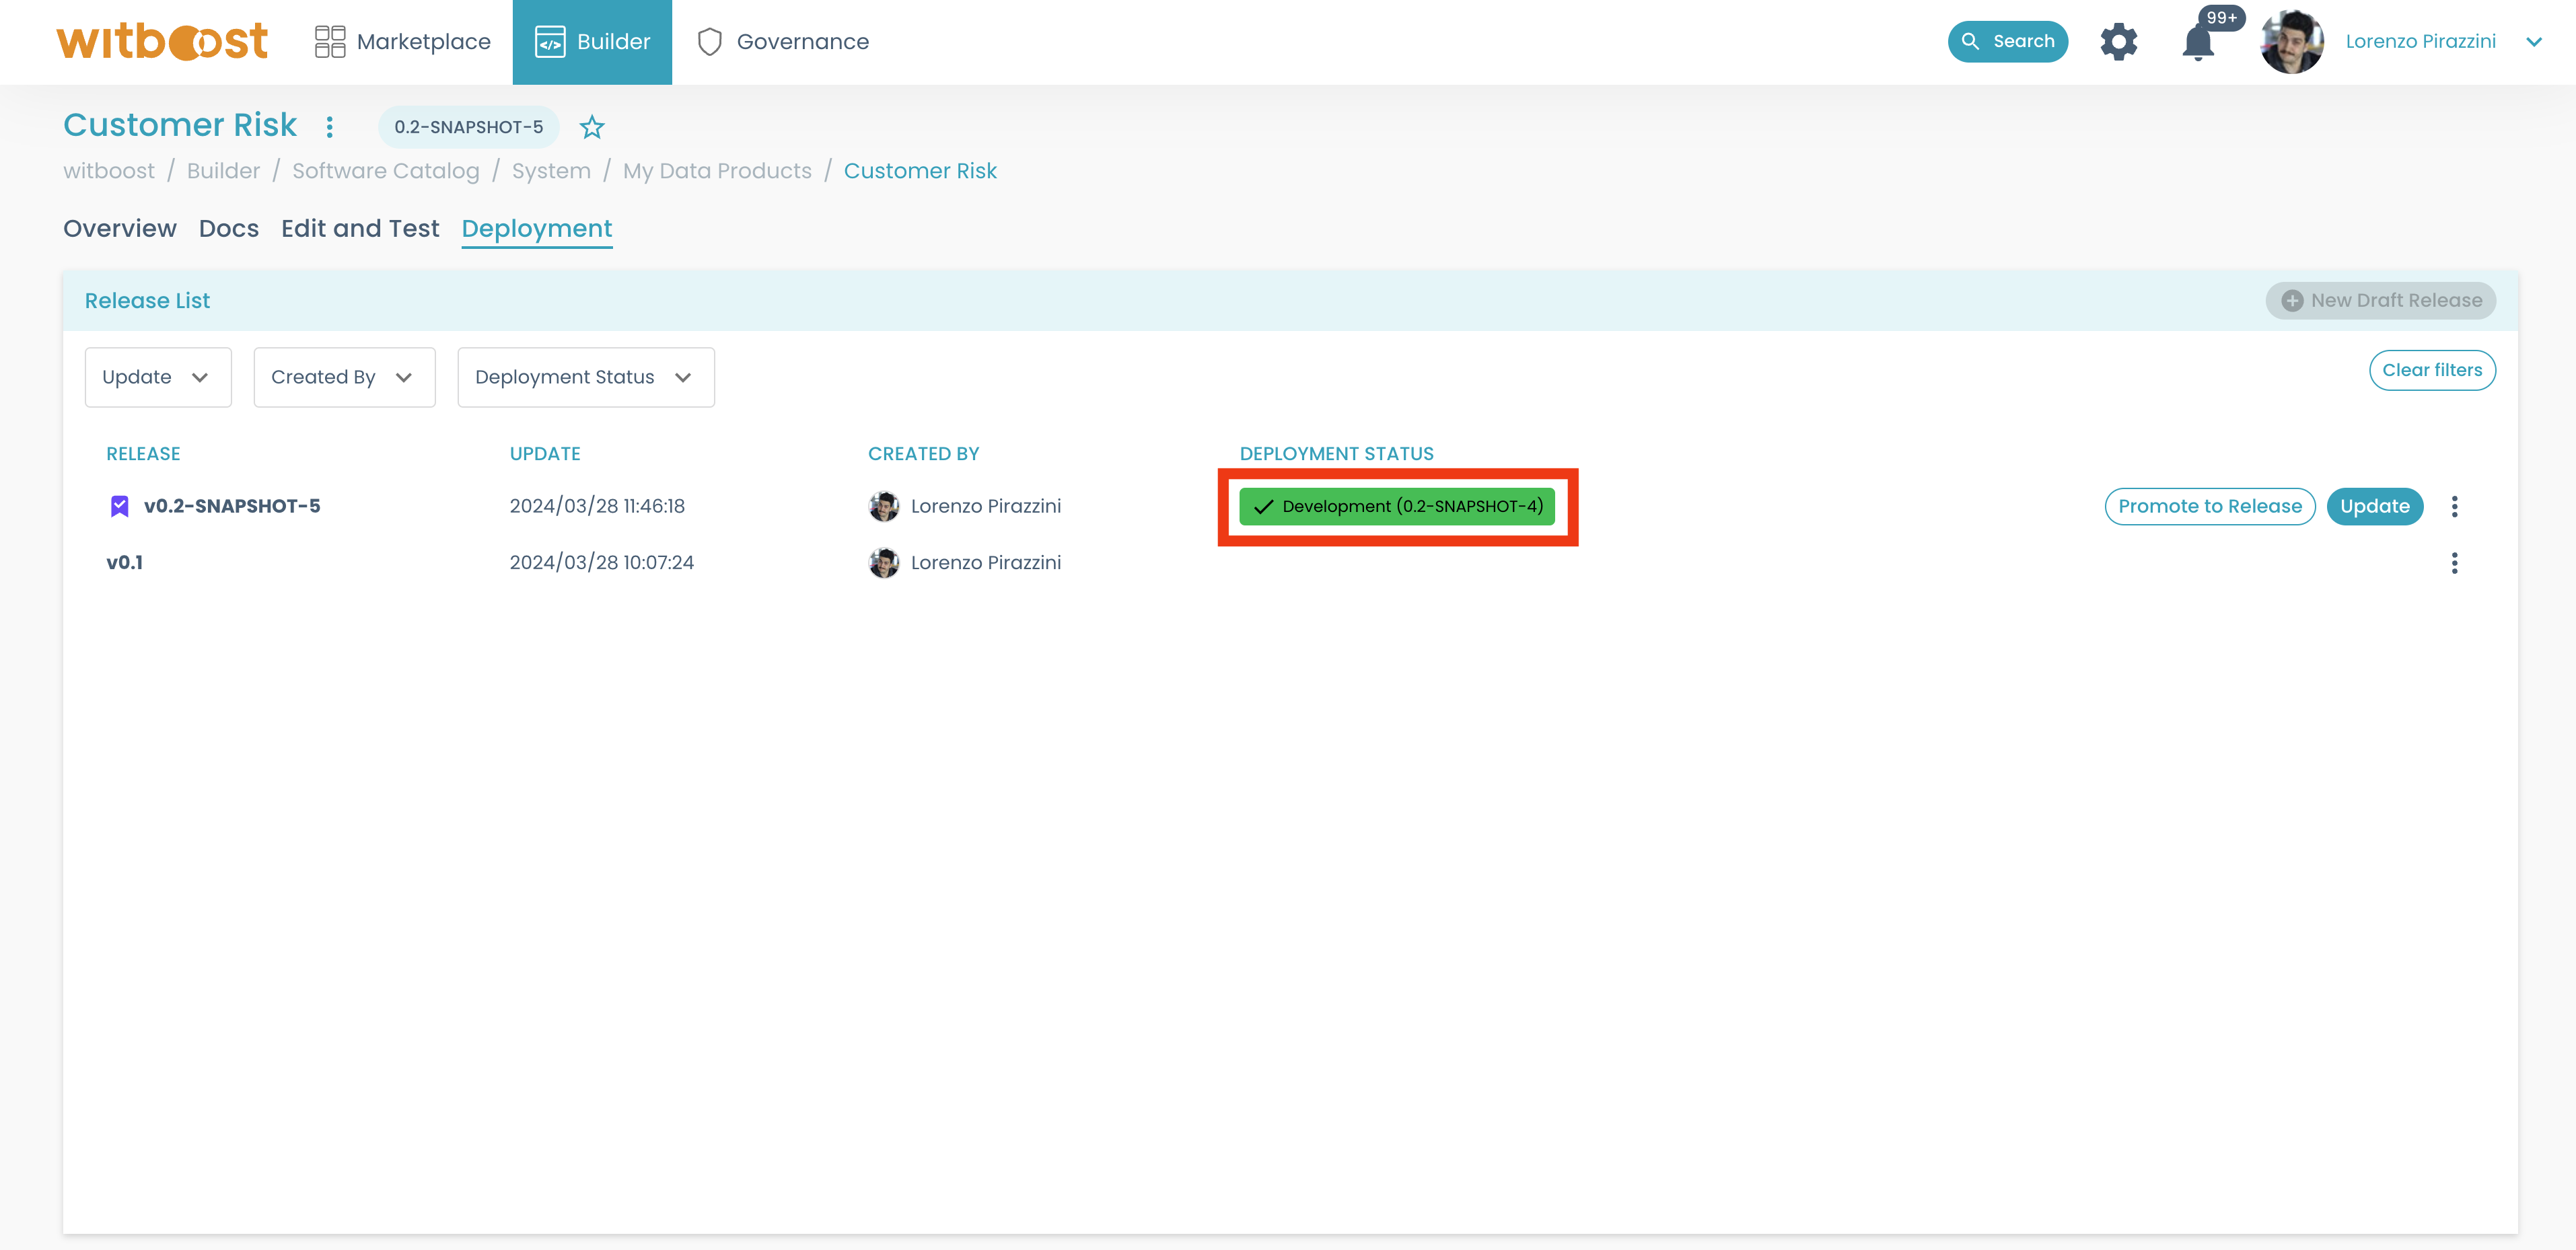Open the v0.2-SNAPSHOT-5 row options menu
The width and height of the screenshot is (2576, 1250).
tap(2454, 506)
